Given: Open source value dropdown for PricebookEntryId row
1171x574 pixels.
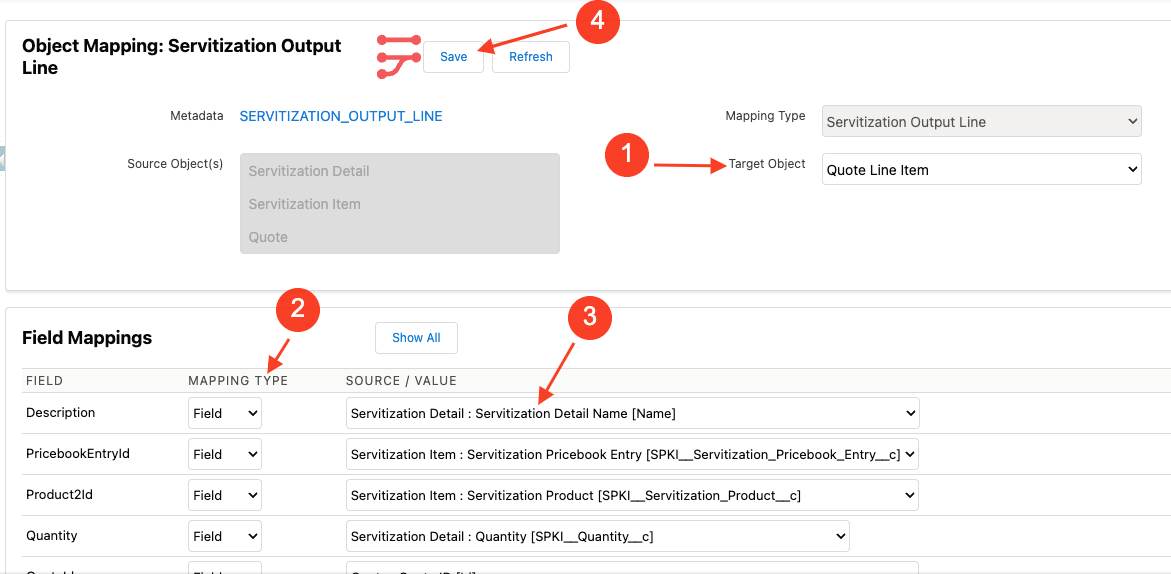Looking at the screenshot, I should 633,454.
